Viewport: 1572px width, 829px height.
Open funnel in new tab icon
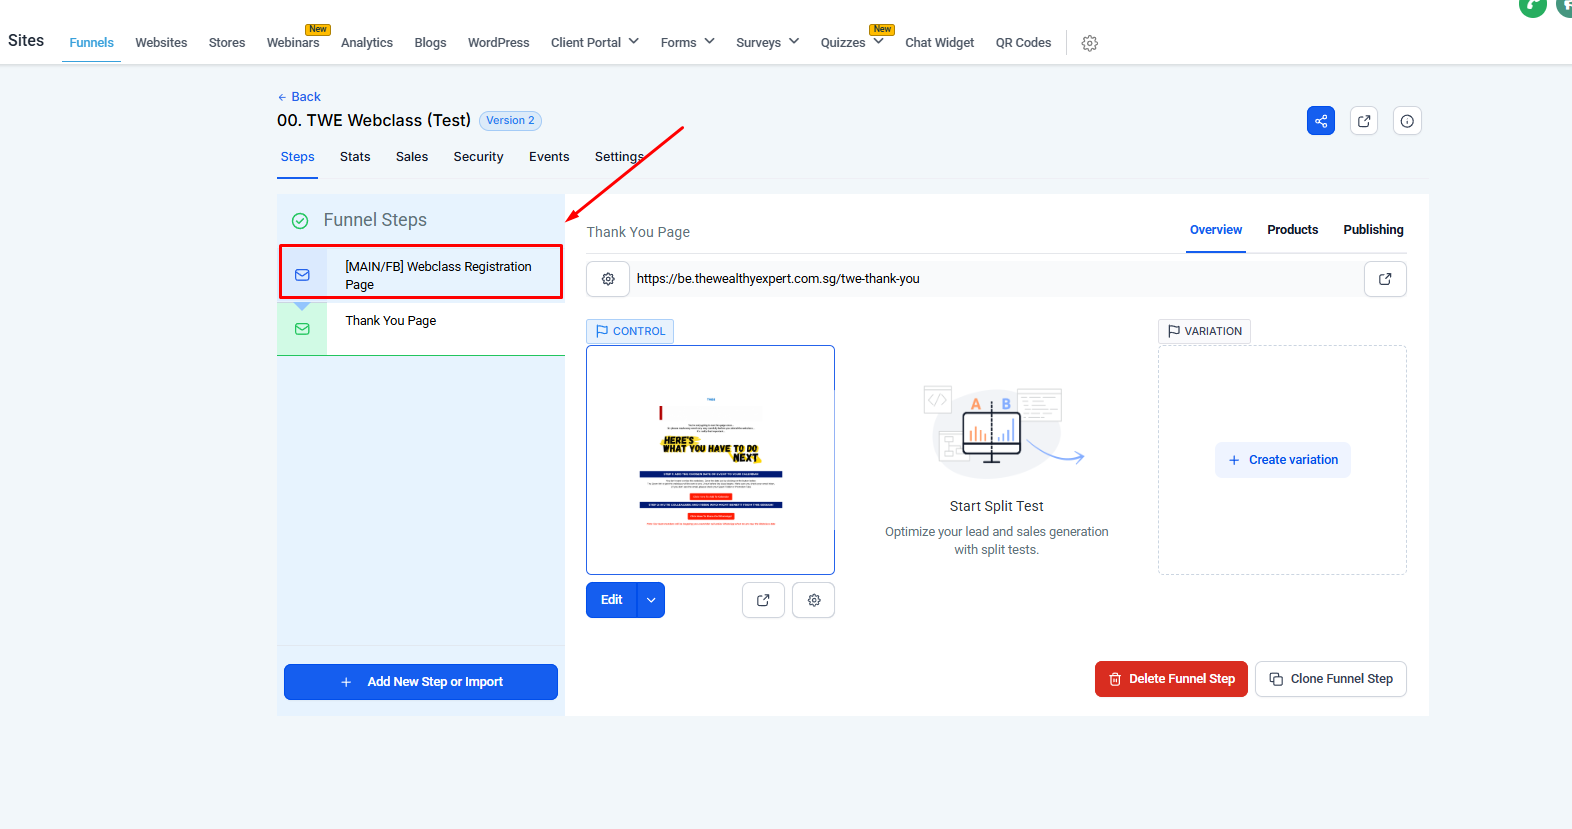tap(1364, 121)
